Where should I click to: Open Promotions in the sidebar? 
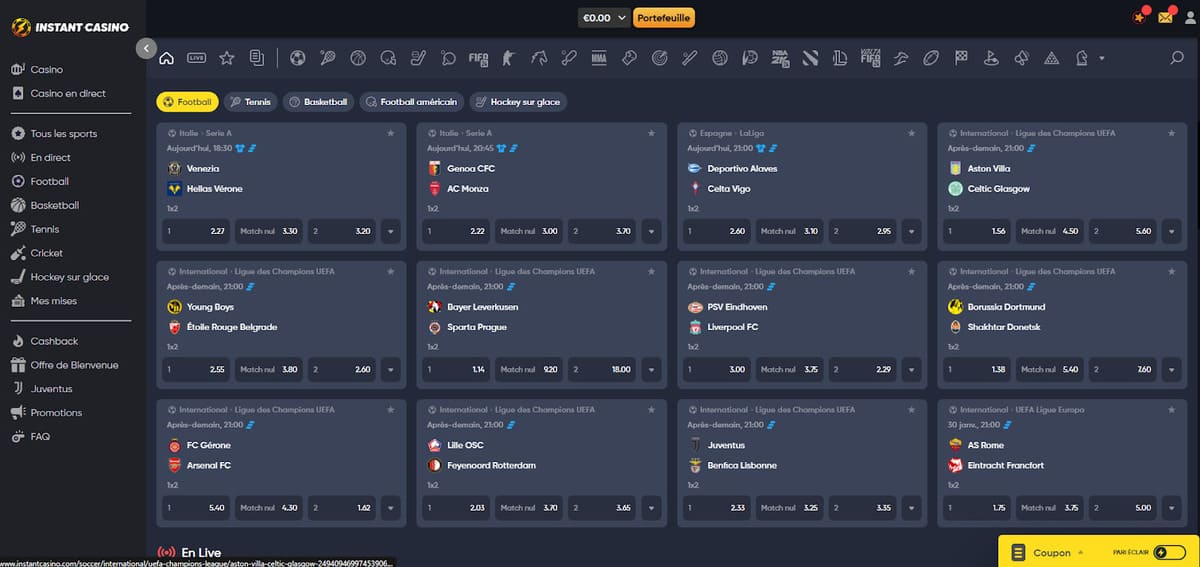point(56,413)
